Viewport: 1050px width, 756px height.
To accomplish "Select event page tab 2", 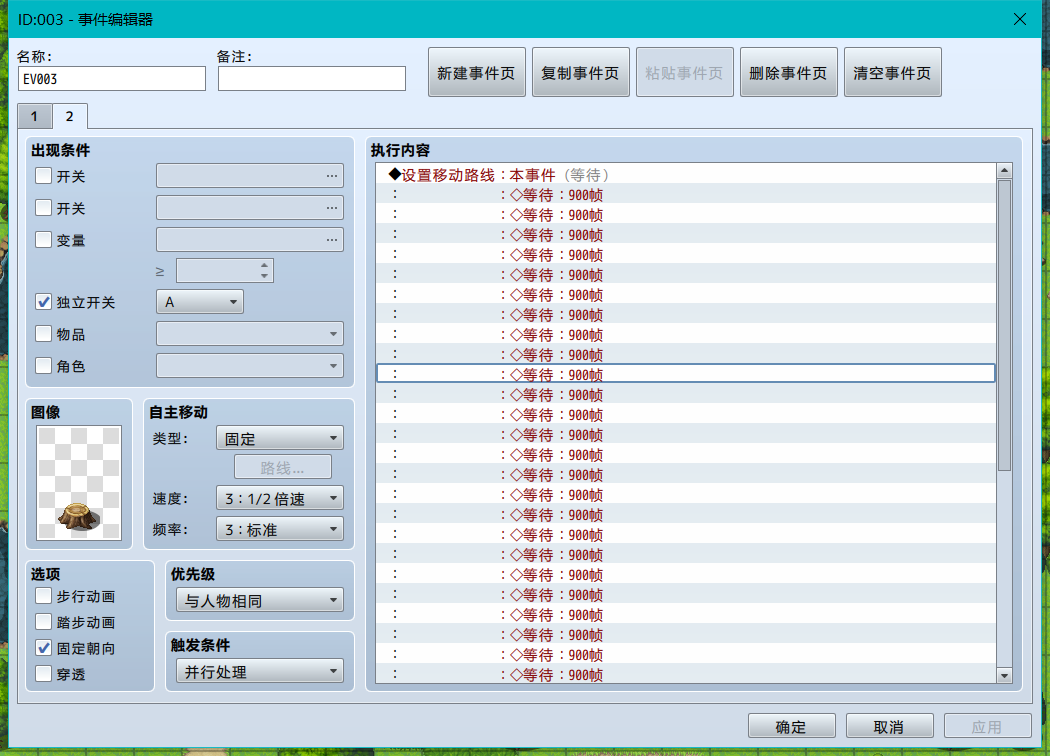I will pos(70,116).
